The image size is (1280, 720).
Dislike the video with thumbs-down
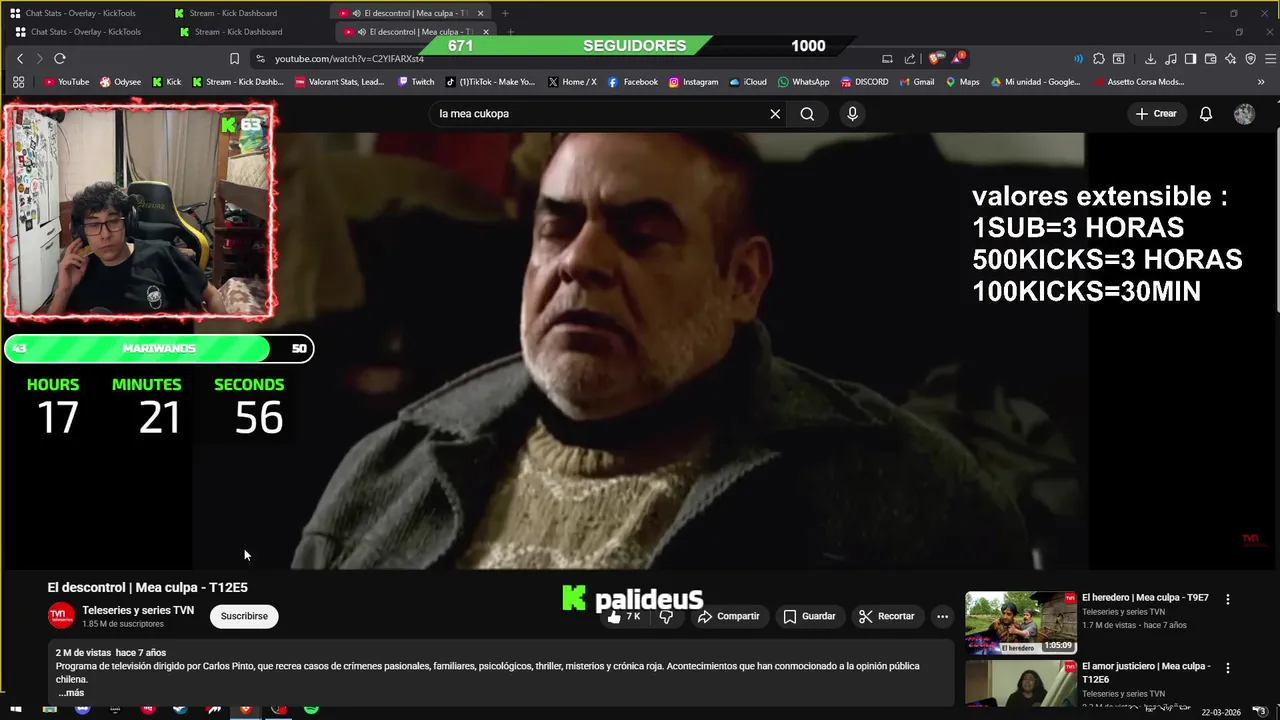pyautogui.click(x=666, y=617)
